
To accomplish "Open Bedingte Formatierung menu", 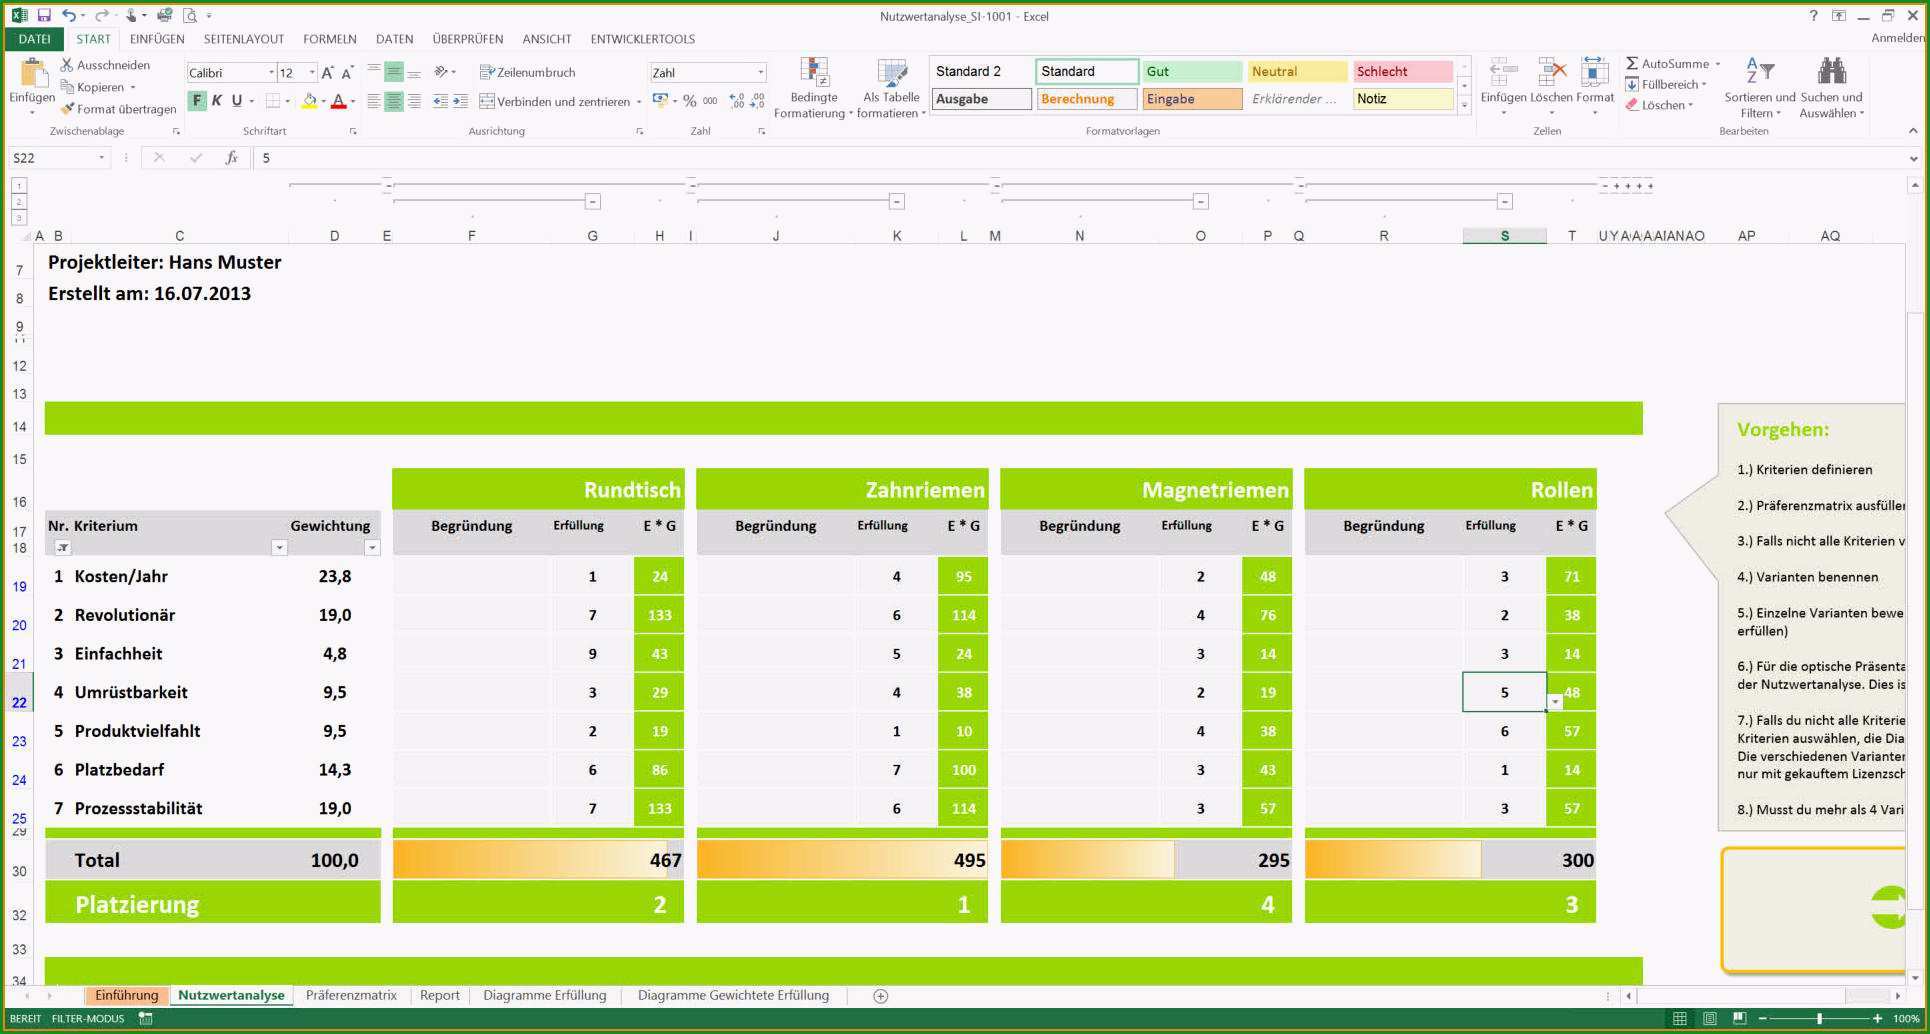I will (814, 88).
